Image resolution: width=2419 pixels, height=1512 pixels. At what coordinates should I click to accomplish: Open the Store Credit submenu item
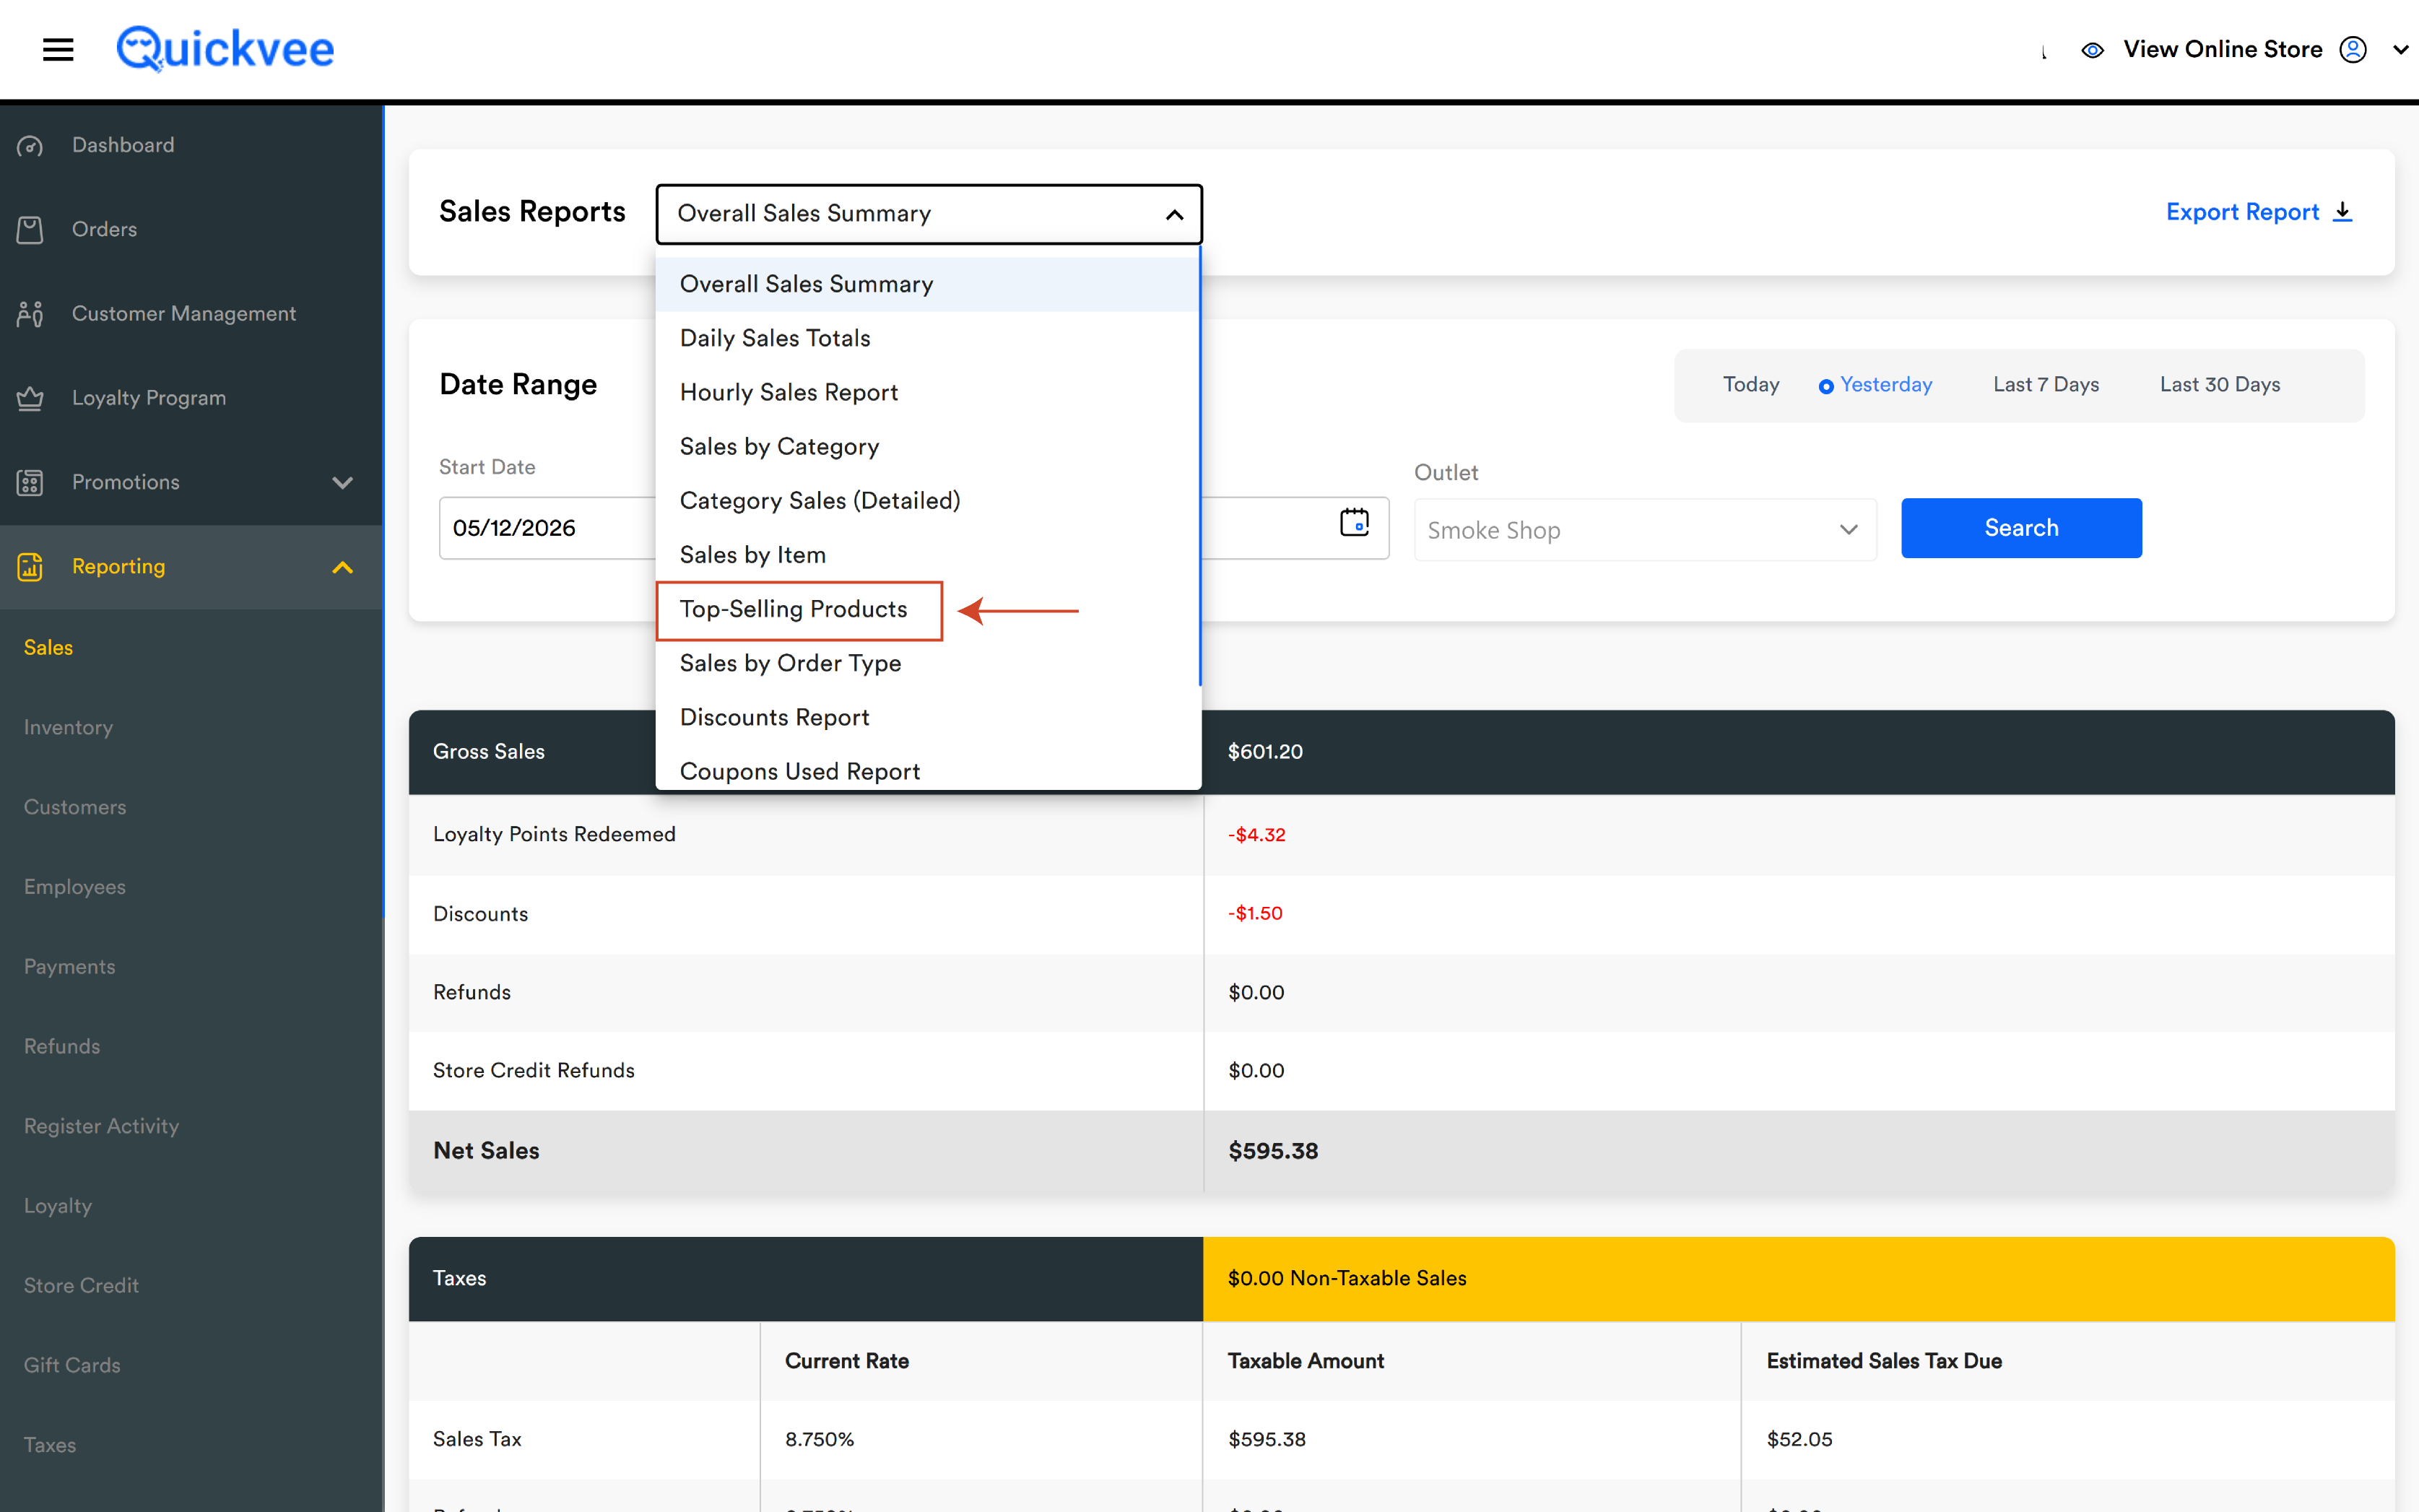pos(81,1286)
